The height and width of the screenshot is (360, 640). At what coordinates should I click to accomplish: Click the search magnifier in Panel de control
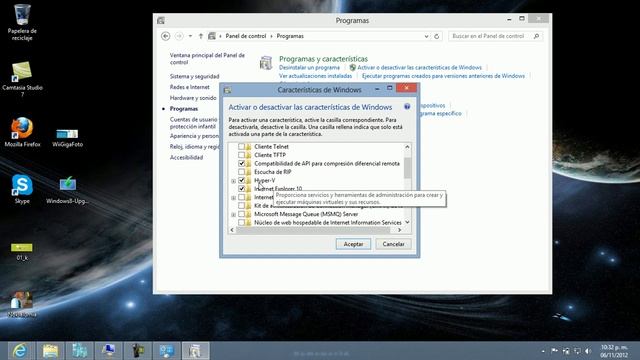(x=536, y=36)
